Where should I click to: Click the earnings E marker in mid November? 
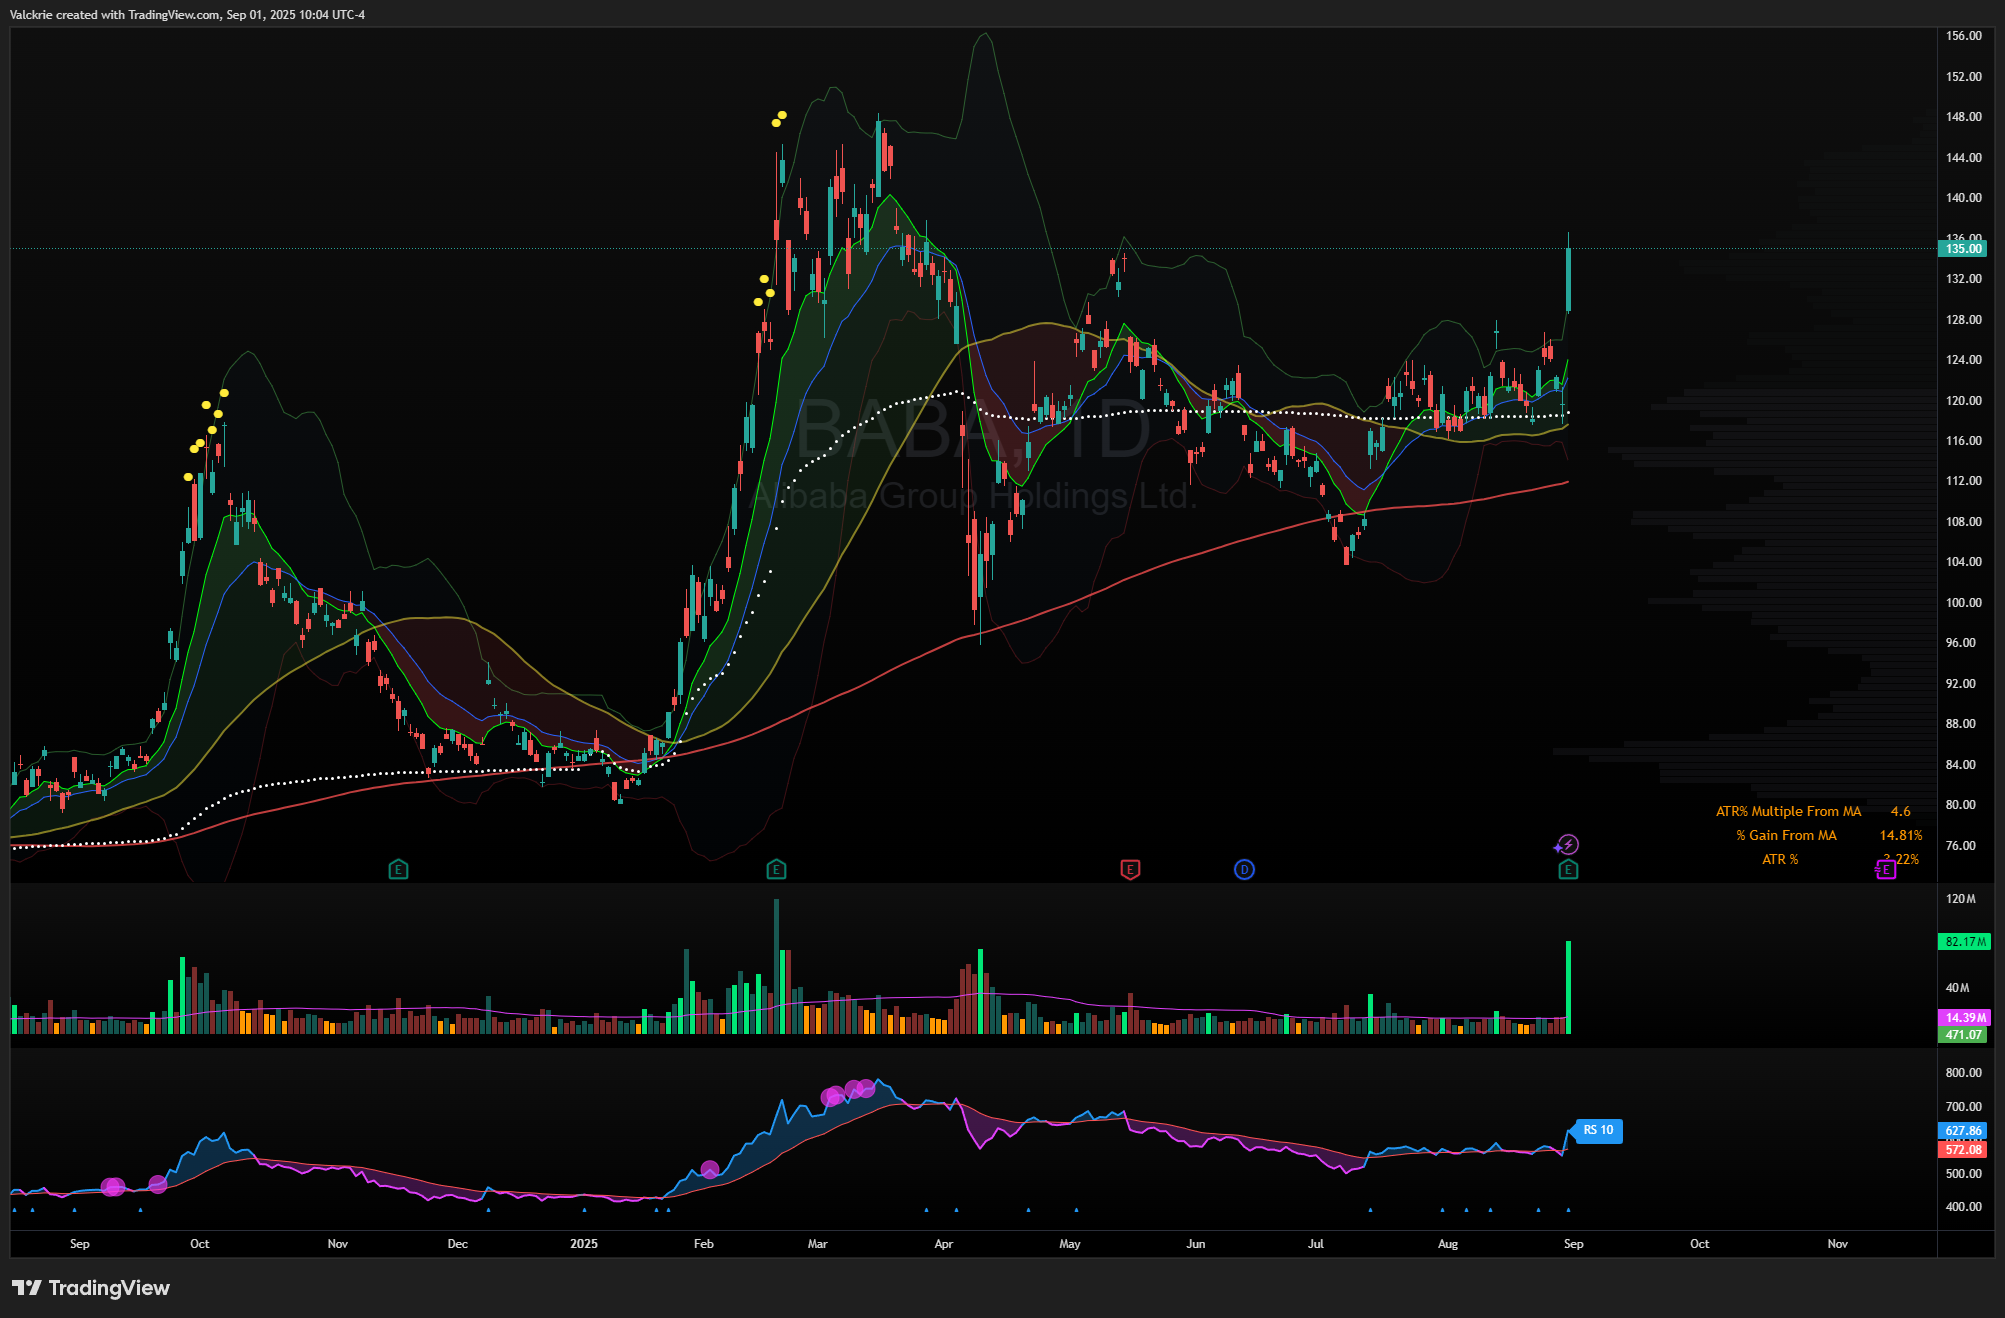coord(398,870)
